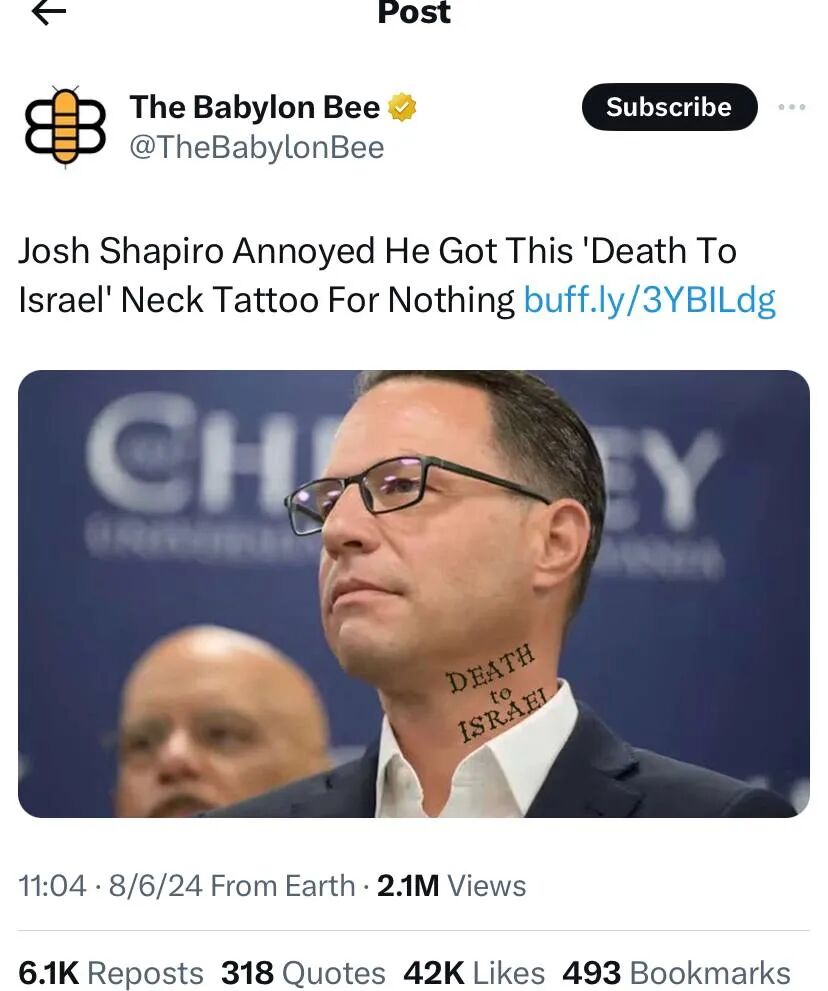Screen dimensions: 828x991
Task: Open The Babylon Bee profile avatar
Action: 65,127
